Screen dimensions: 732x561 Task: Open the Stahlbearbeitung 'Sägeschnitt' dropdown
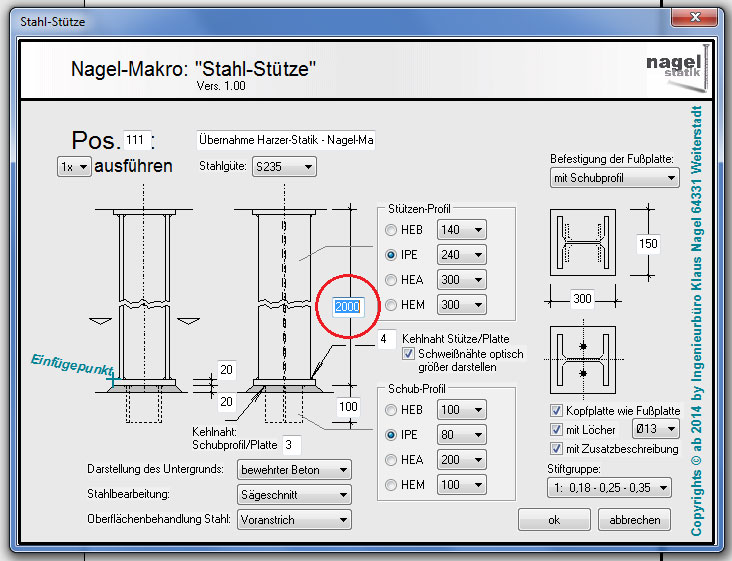coord(294,494)
